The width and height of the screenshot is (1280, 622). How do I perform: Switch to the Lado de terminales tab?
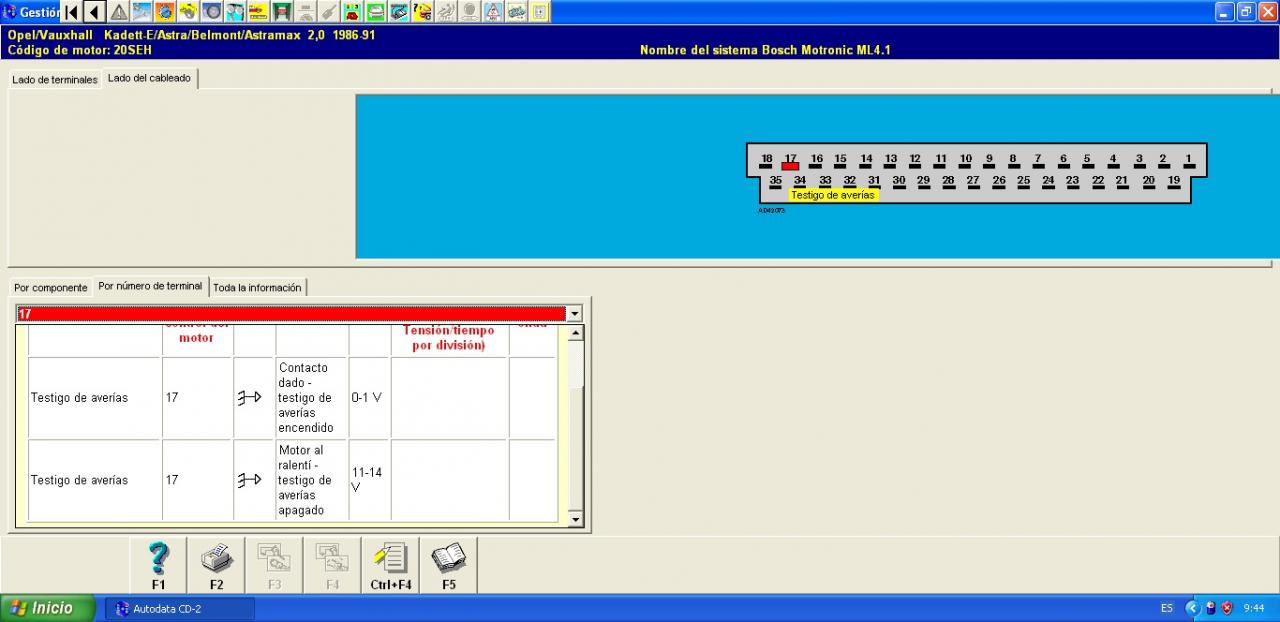[x=55, y=79]
